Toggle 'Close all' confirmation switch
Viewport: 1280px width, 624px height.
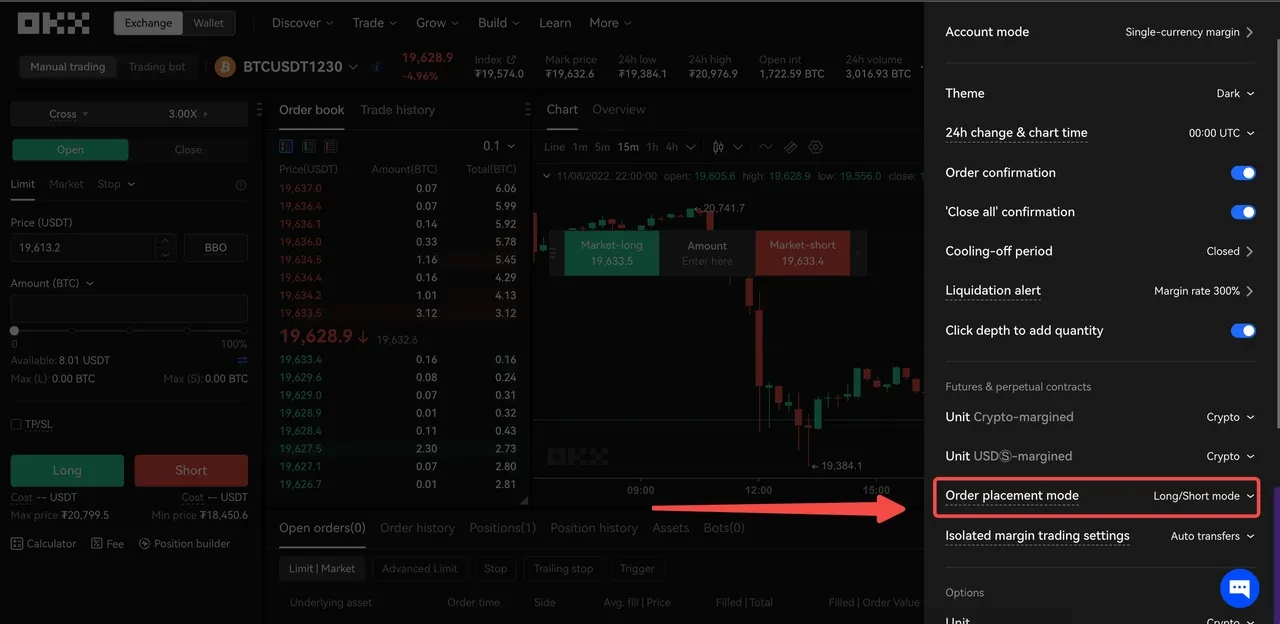tap(1243, 212)
